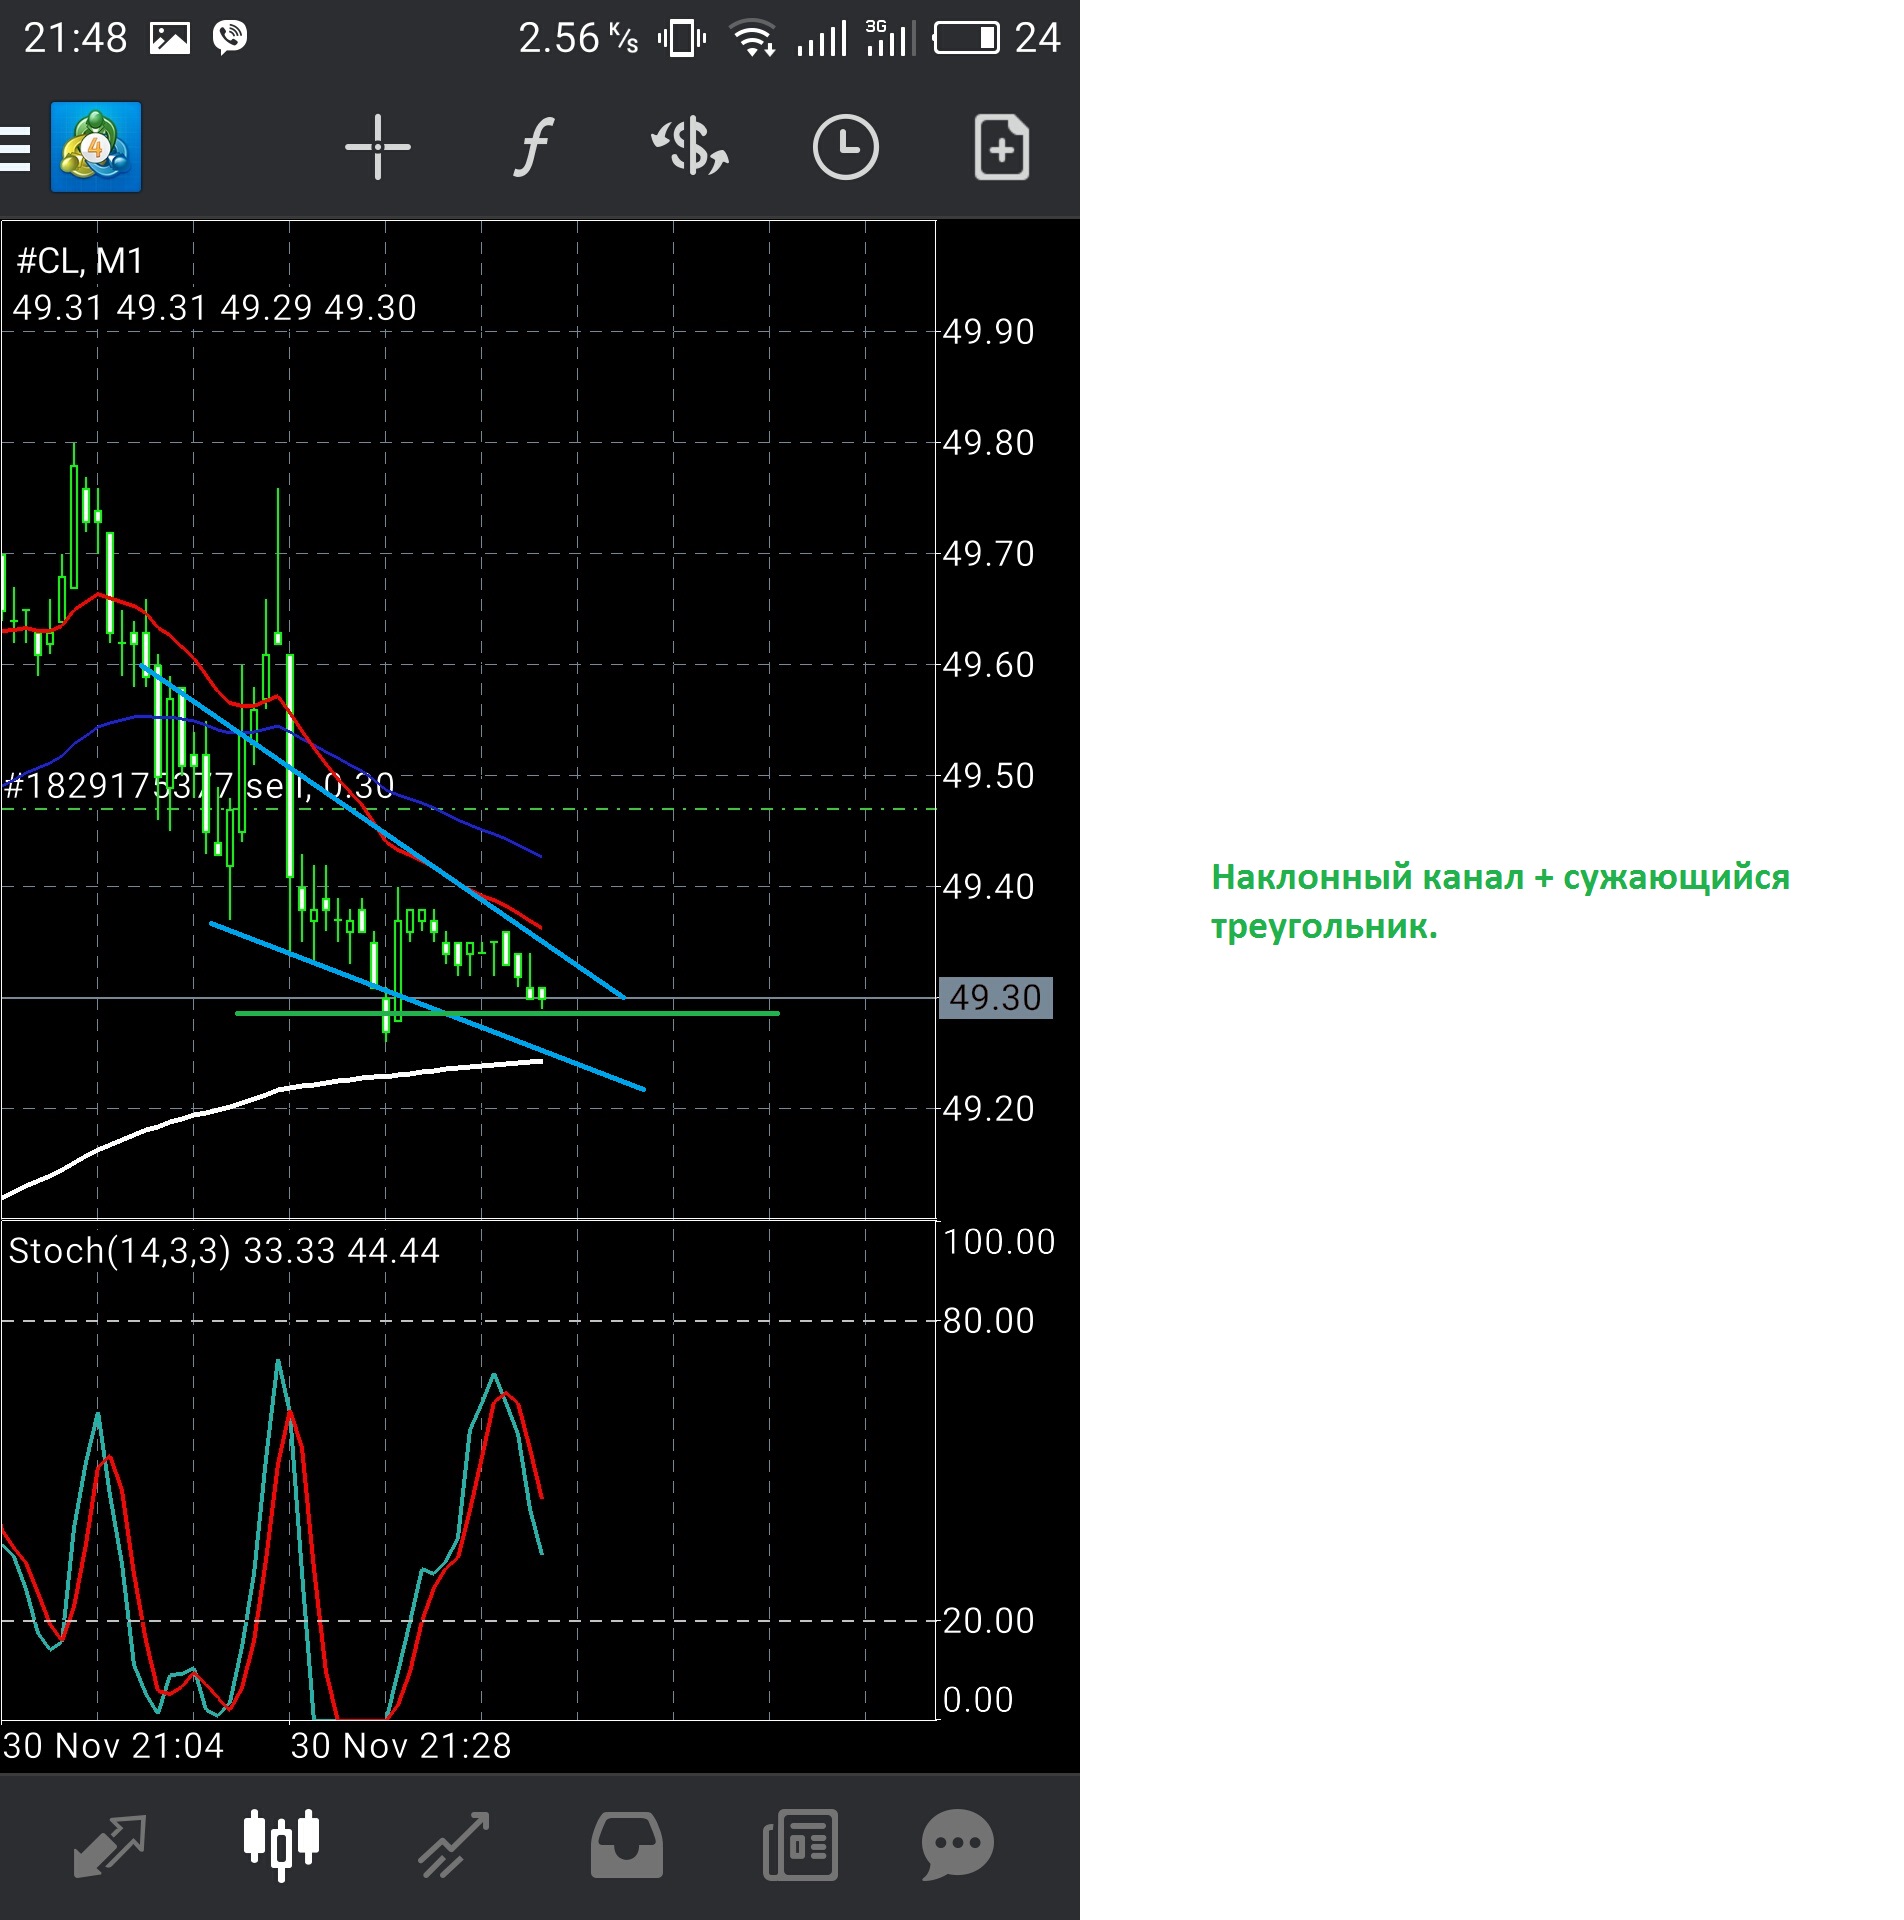Screen dimensions: 1904x1920
Task: Open the News tab
Action: [x=800, y=1845]
